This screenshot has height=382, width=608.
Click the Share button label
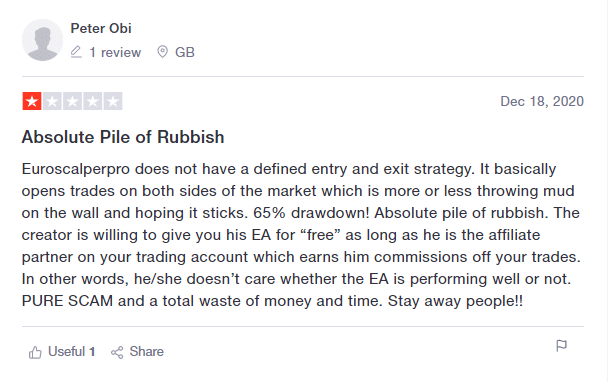click(147, 351)
